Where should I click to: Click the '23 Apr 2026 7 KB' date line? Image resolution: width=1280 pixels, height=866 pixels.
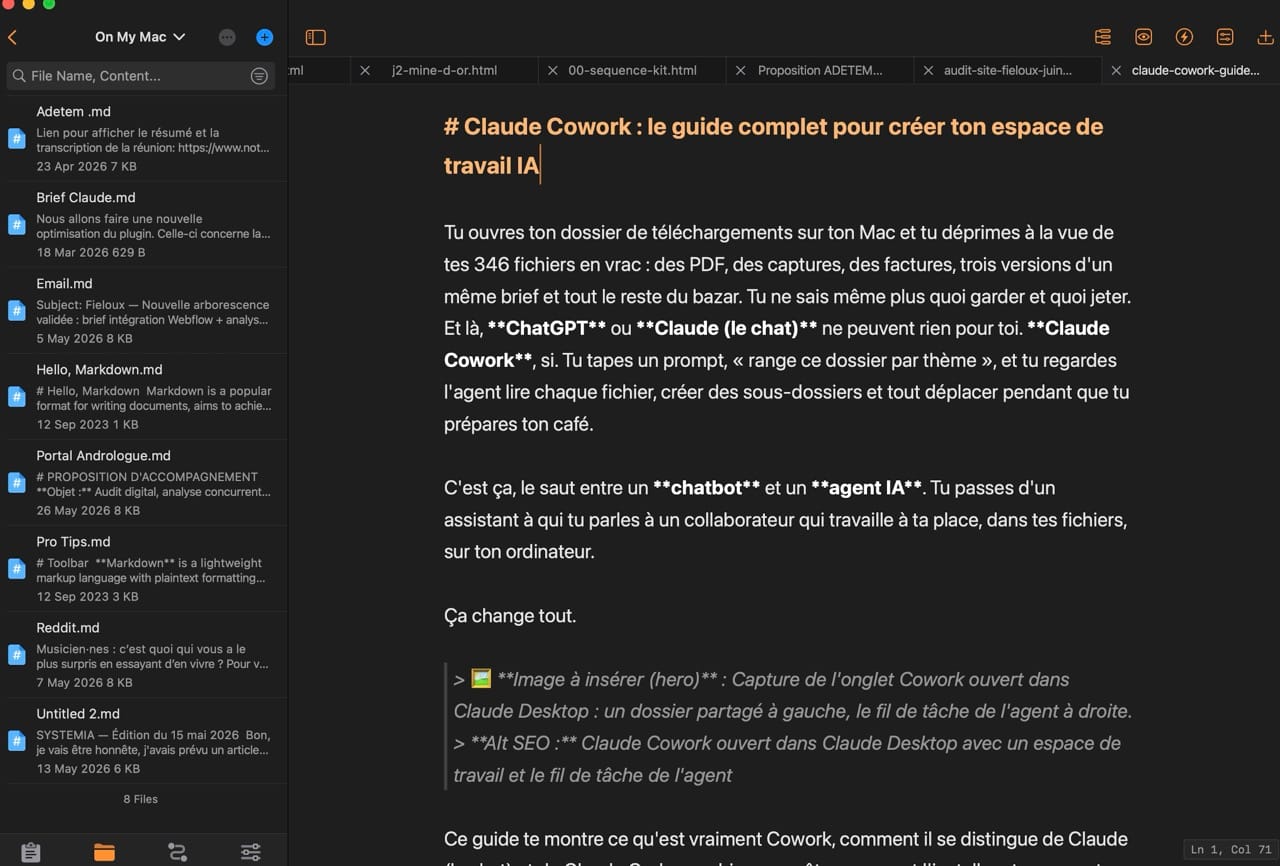86,166
